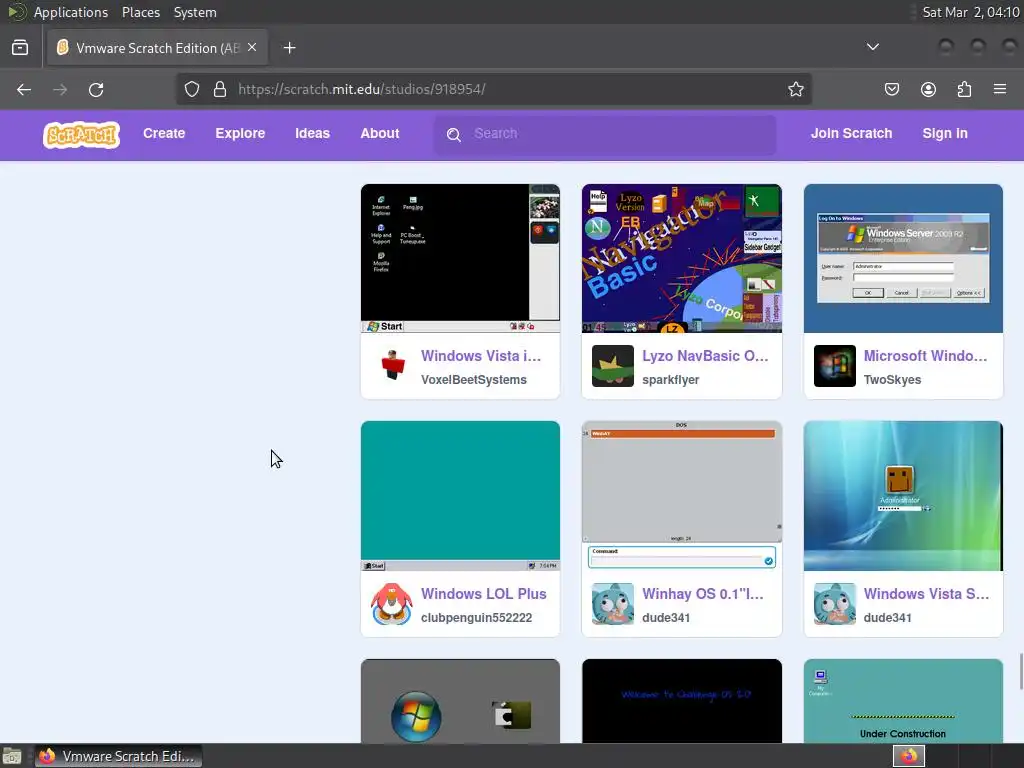Click Sign in link
1024x768 pixels.
click(x=945, y=133)
